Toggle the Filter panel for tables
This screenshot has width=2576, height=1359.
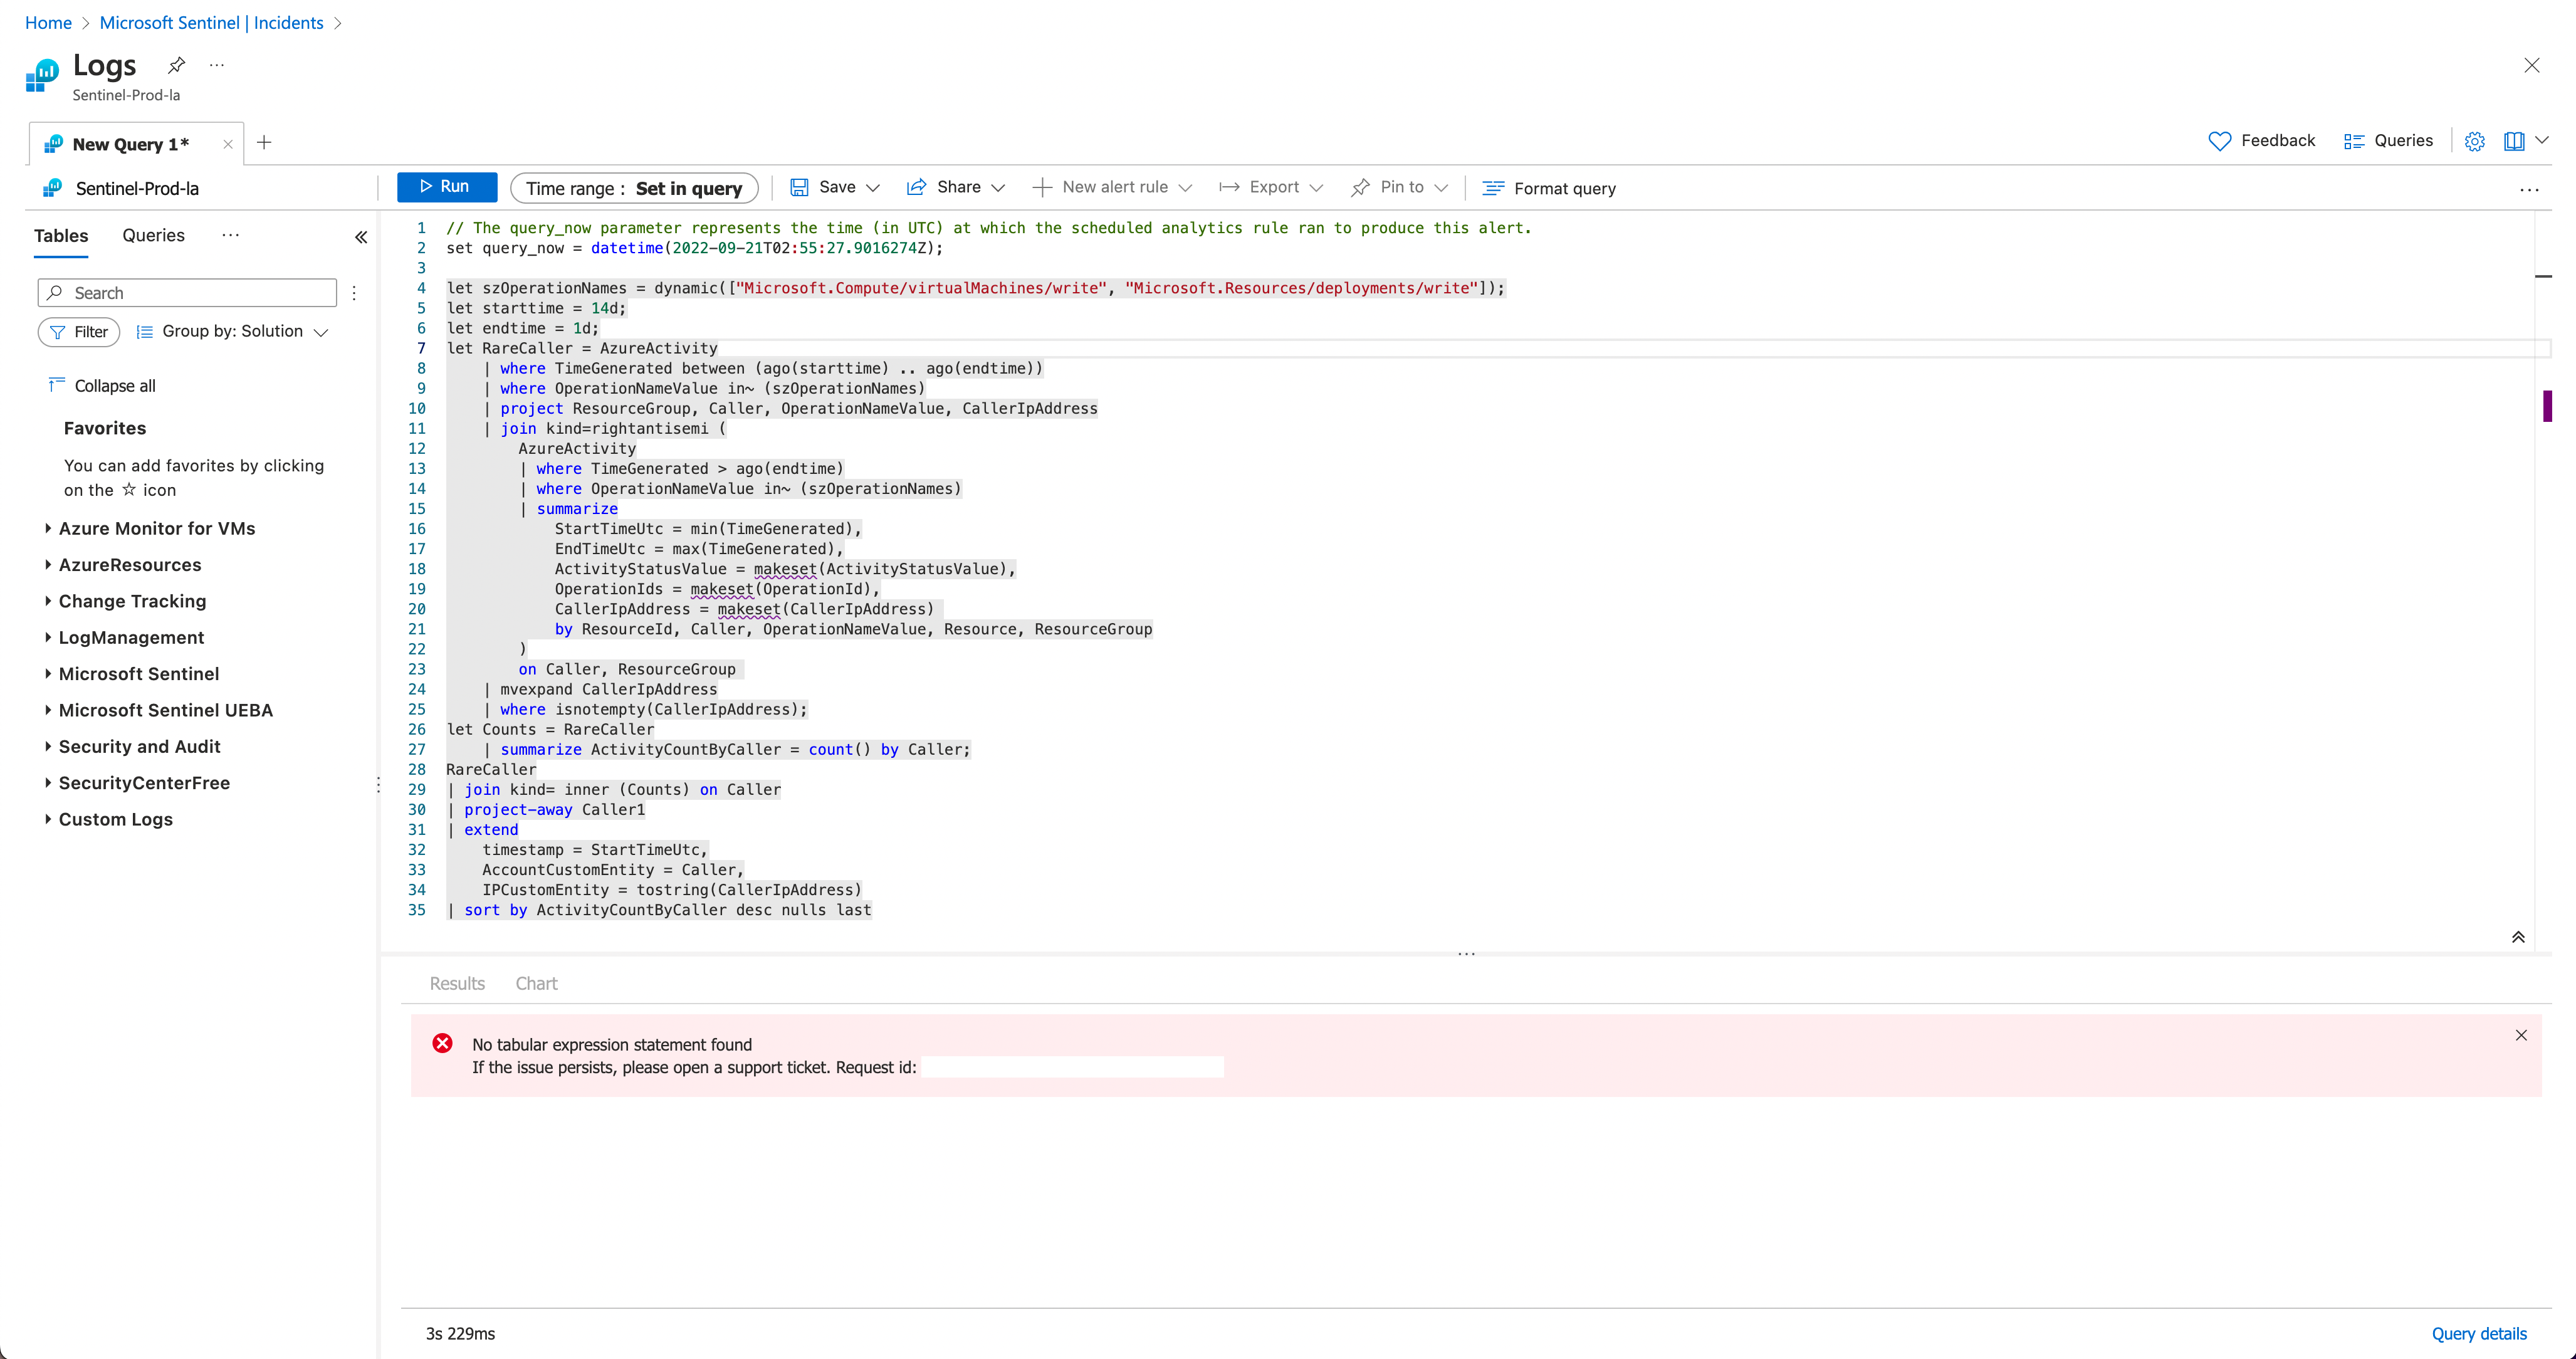(78, 331)
